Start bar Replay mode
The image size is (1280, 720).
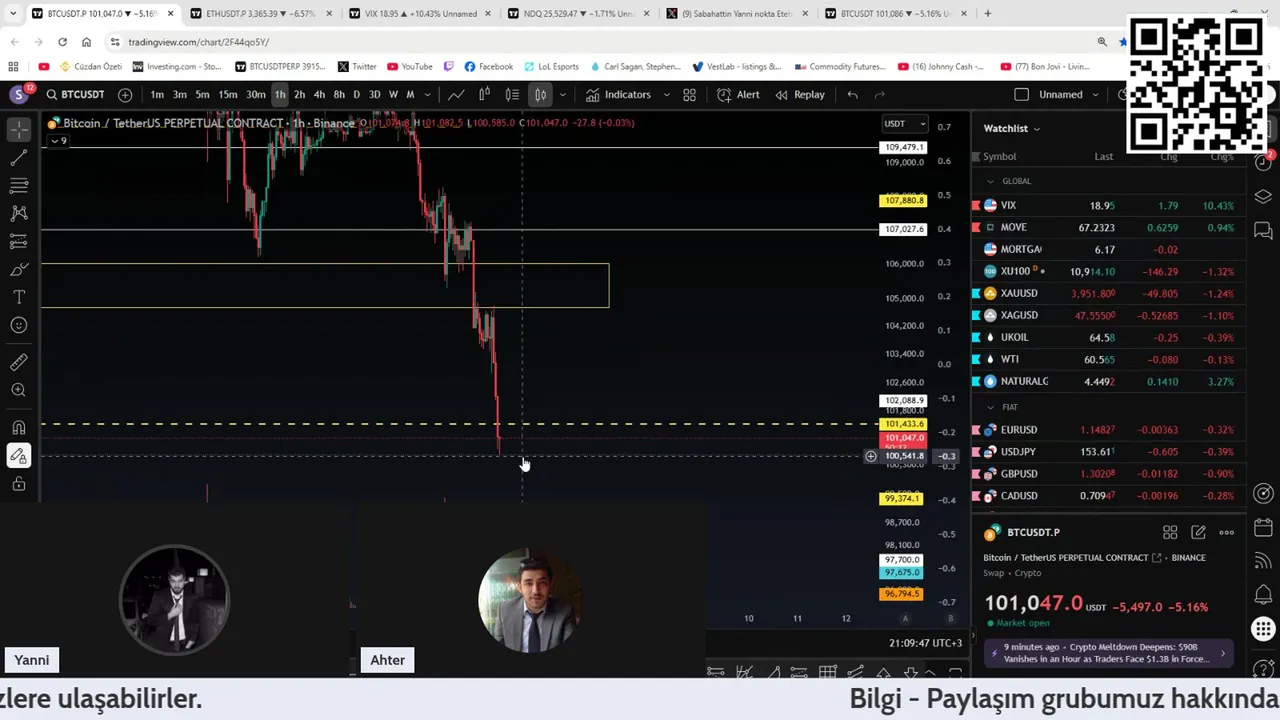[x=800, y=95]
